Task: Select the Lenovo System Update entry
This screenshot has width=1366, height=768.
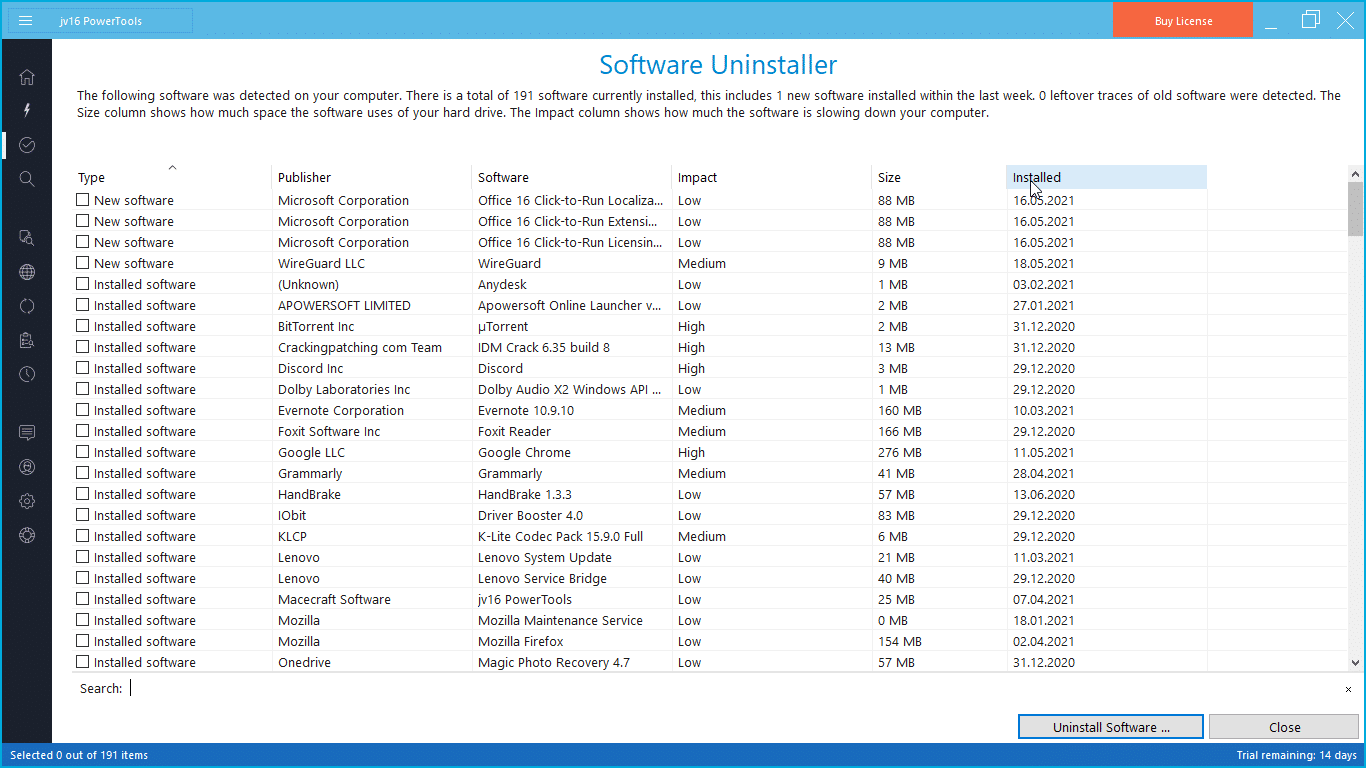Action: 545,557
